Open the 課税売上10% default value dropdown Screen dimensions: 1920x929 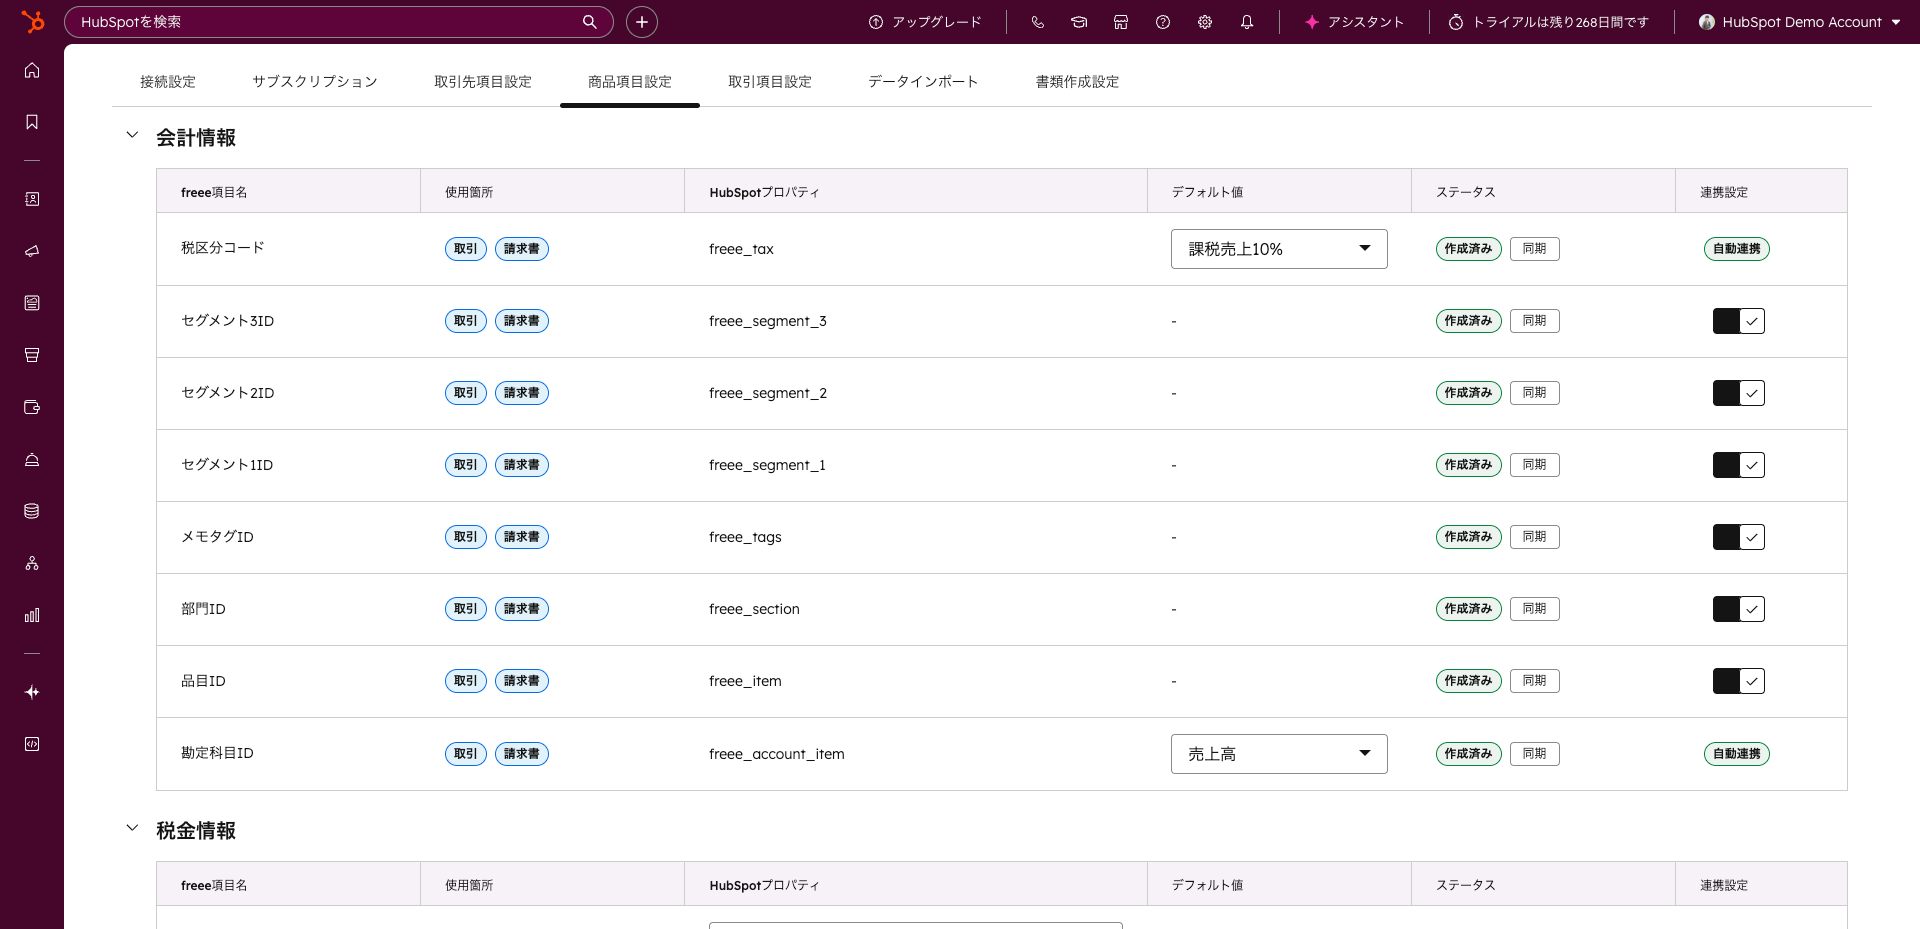pos(1279,249)
